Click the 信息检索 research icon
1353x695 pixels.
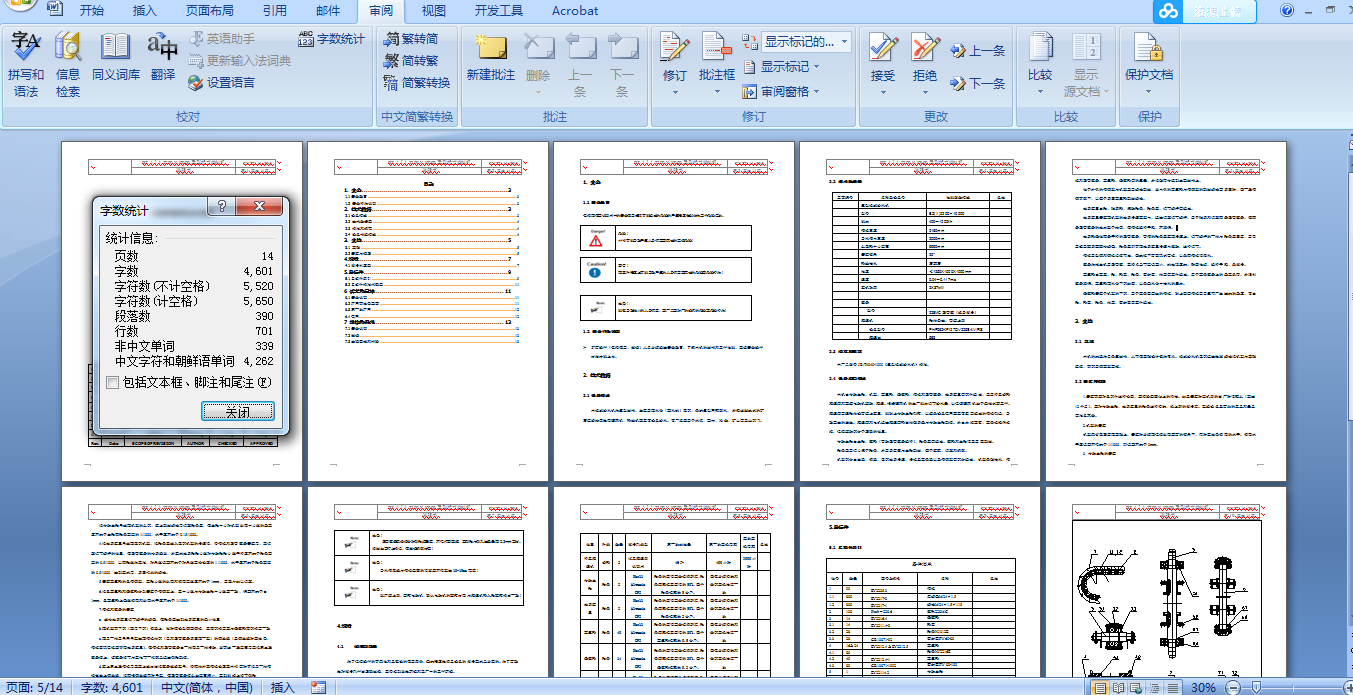(x=68, y=64)
